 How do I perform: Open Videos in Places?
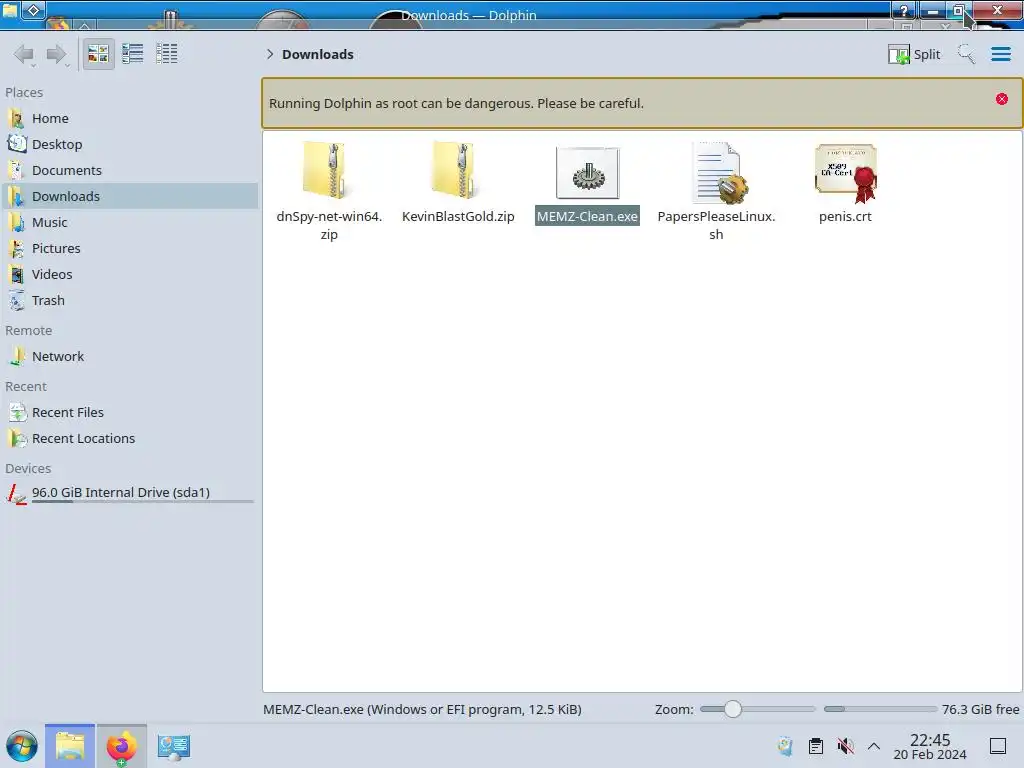click(129, 275)
